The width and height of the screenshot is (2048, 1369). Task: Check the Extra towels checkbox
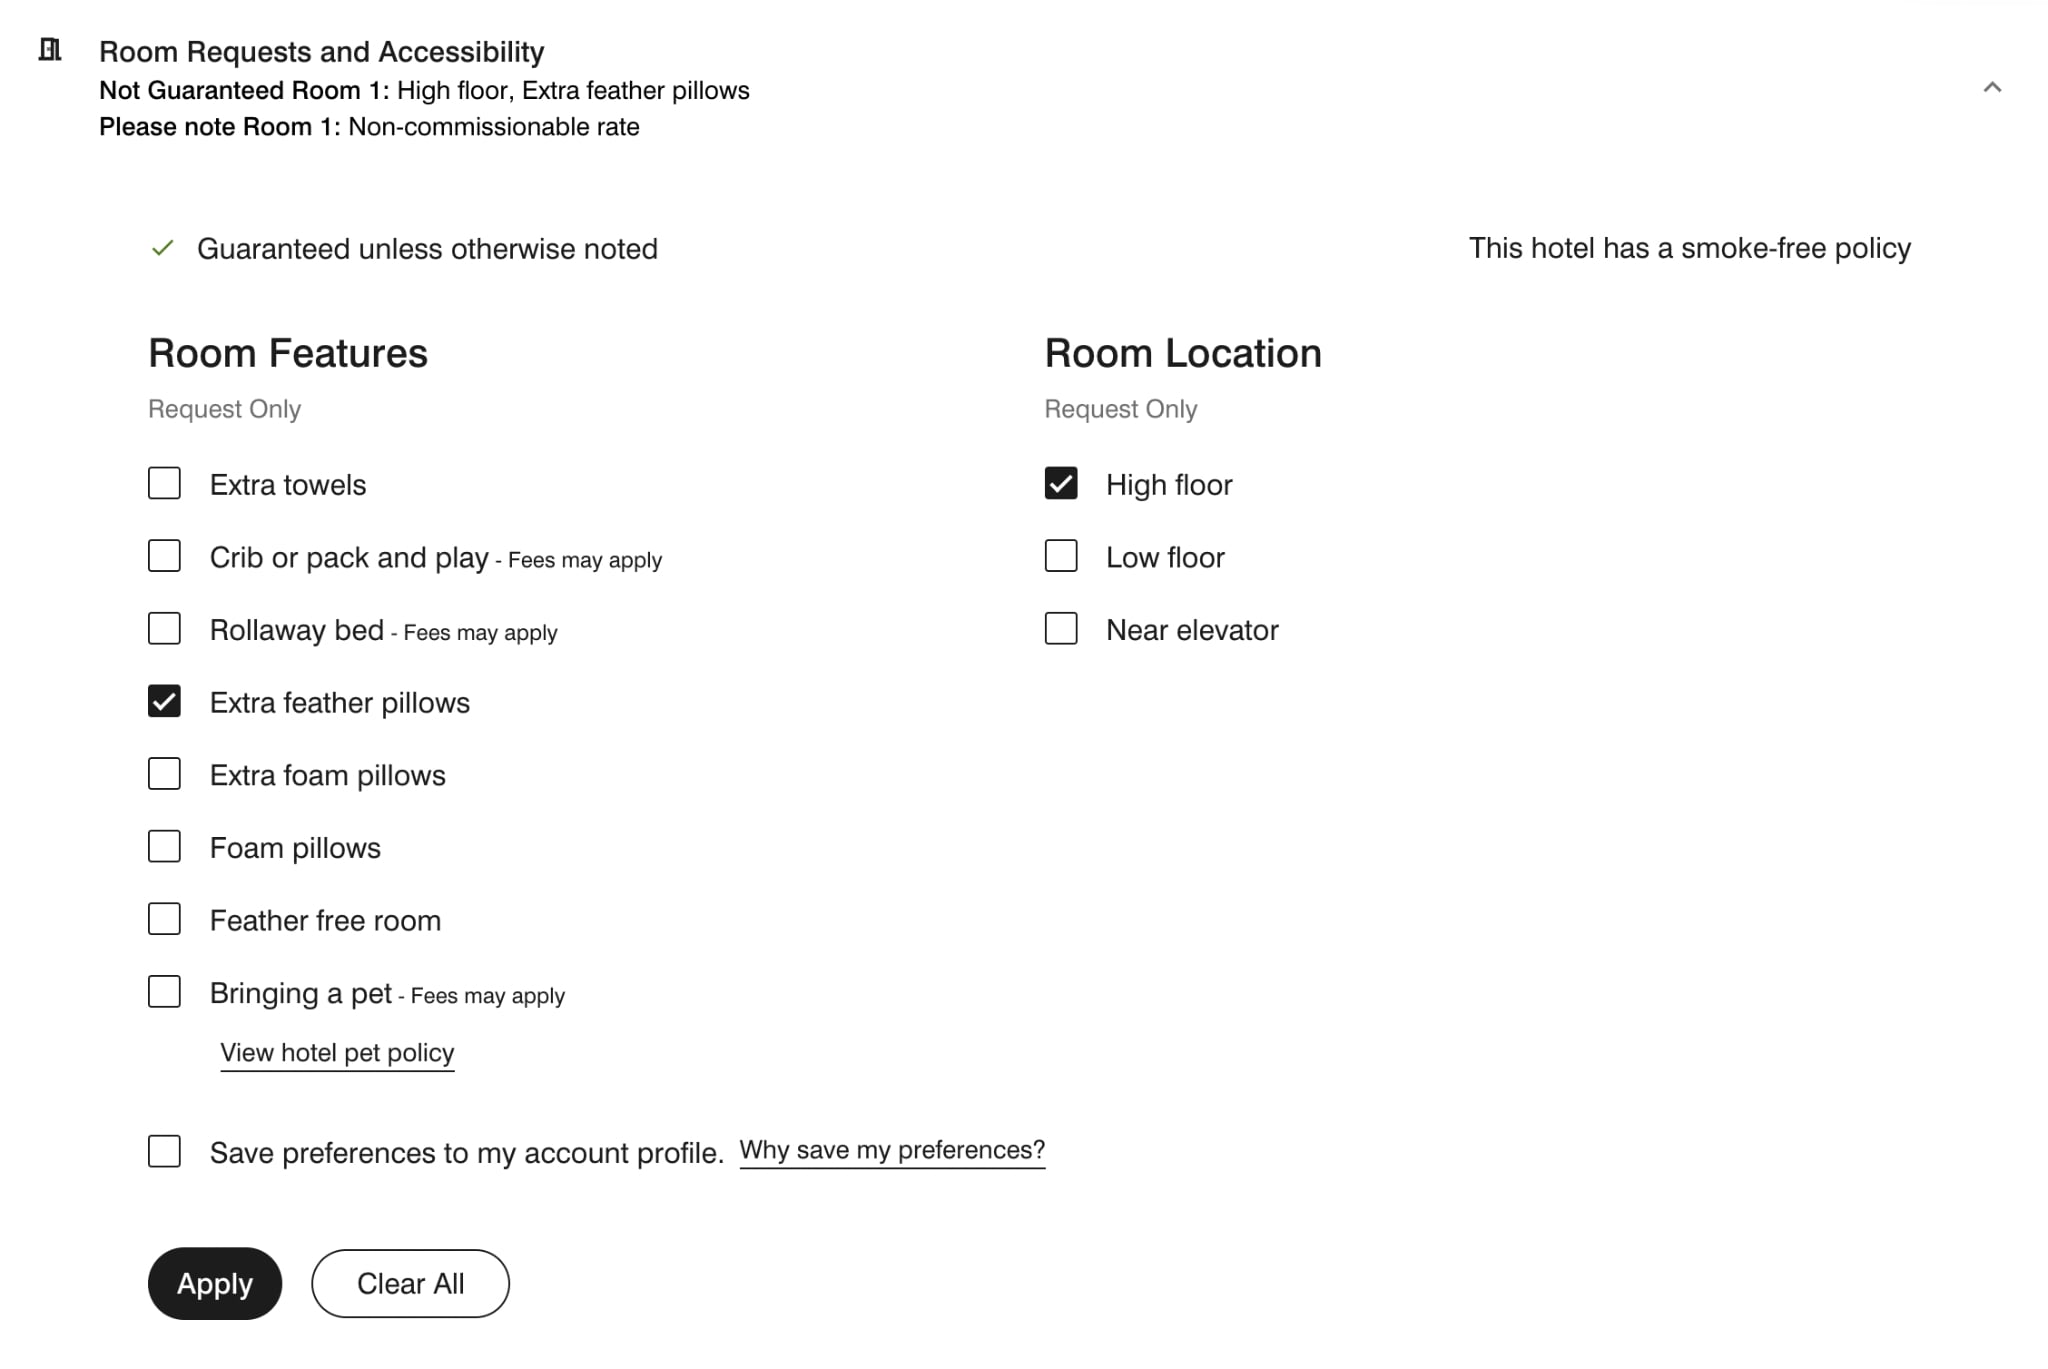click(x=164, y=484)
